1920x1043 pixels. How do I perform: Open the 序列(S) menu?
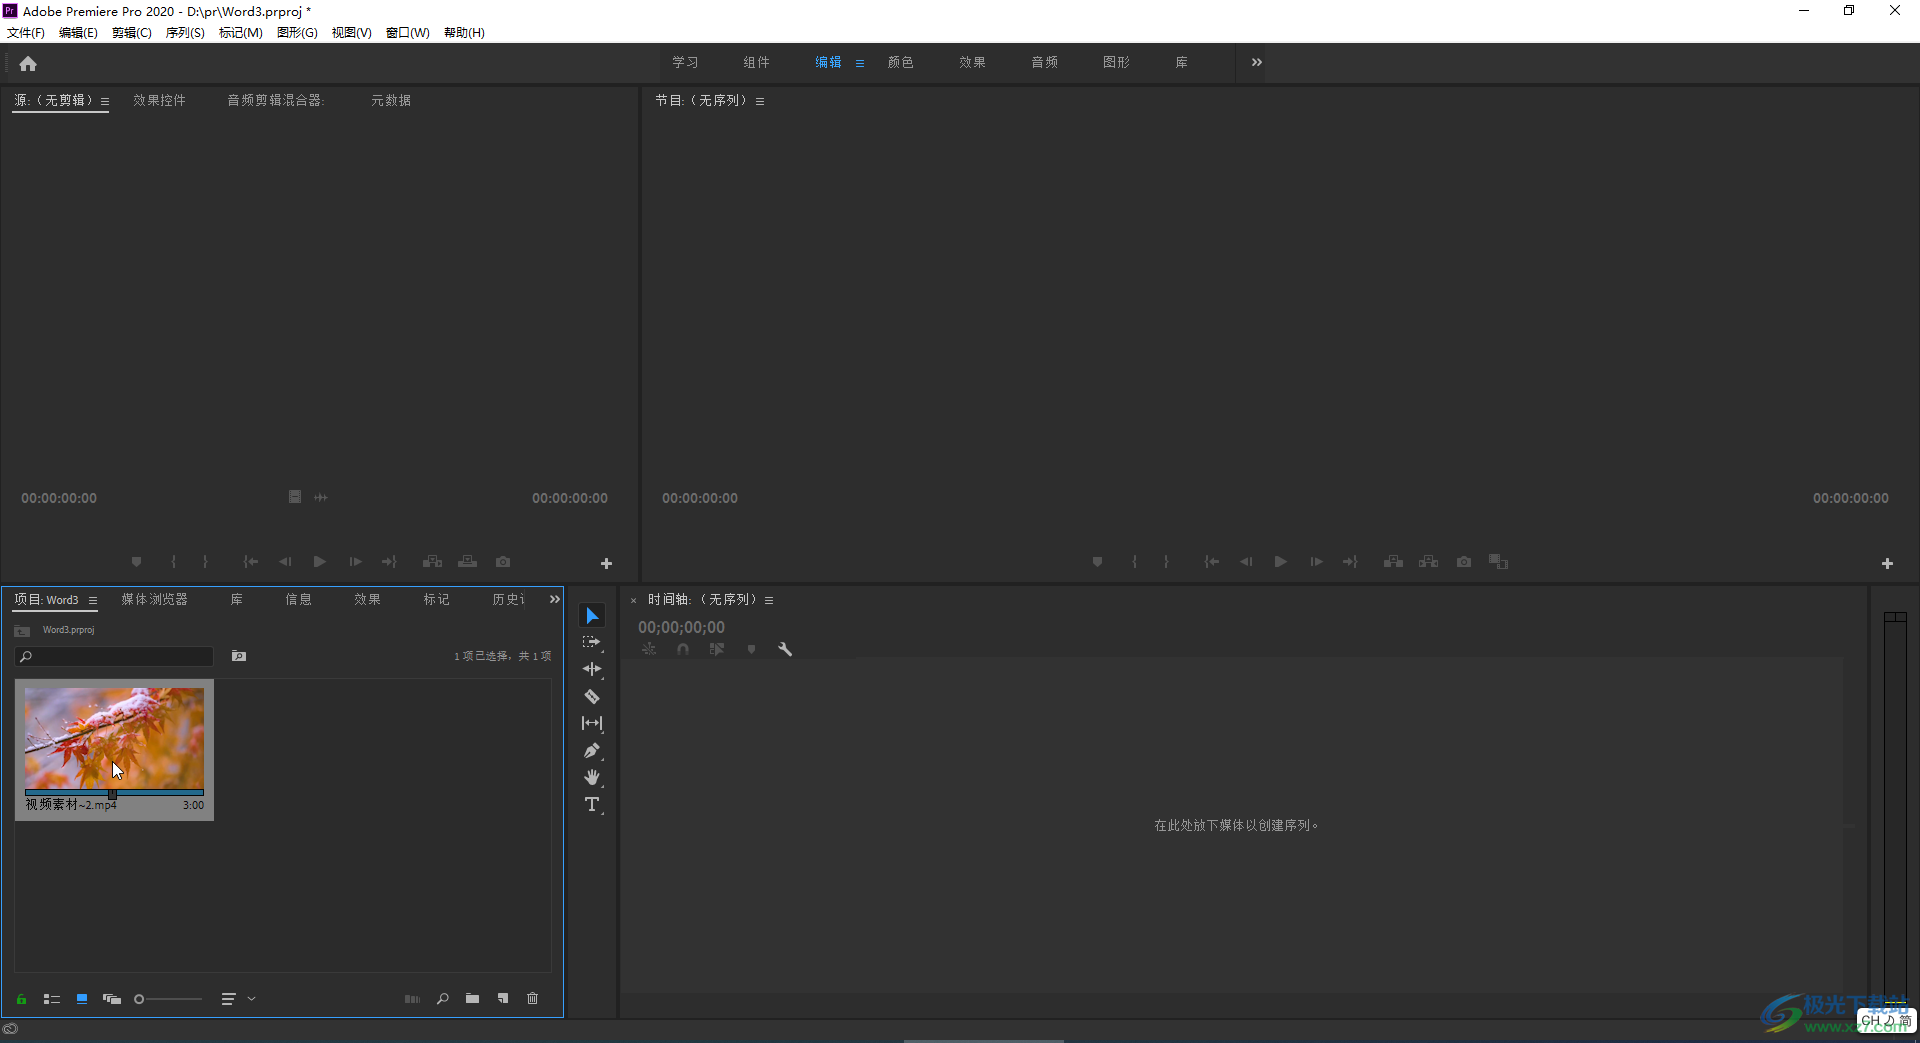pos(185,33)
